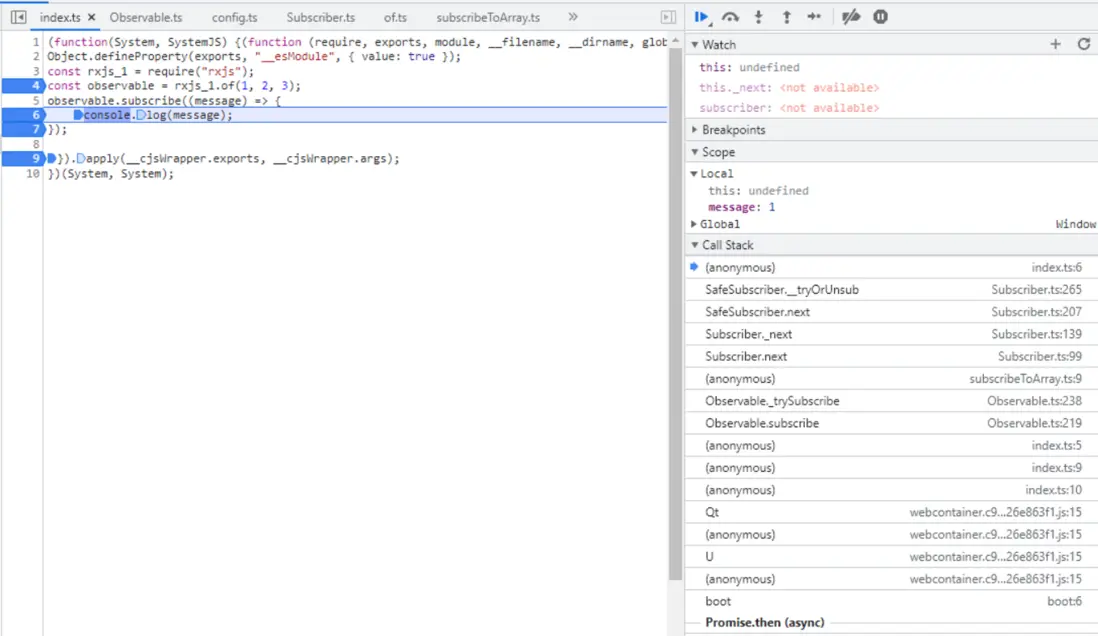Image resolution: width=1098 pixels, height=636 pixels.
Task: Deactivate all breakpoints
Action: pos(851,17)
